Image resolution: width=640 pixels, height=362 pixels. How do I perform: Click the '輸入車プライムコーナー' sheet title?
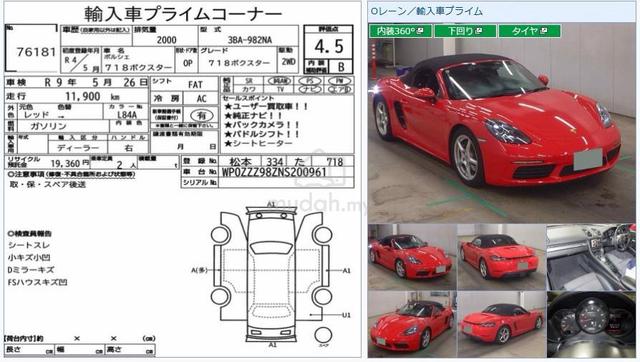(183, 13)
